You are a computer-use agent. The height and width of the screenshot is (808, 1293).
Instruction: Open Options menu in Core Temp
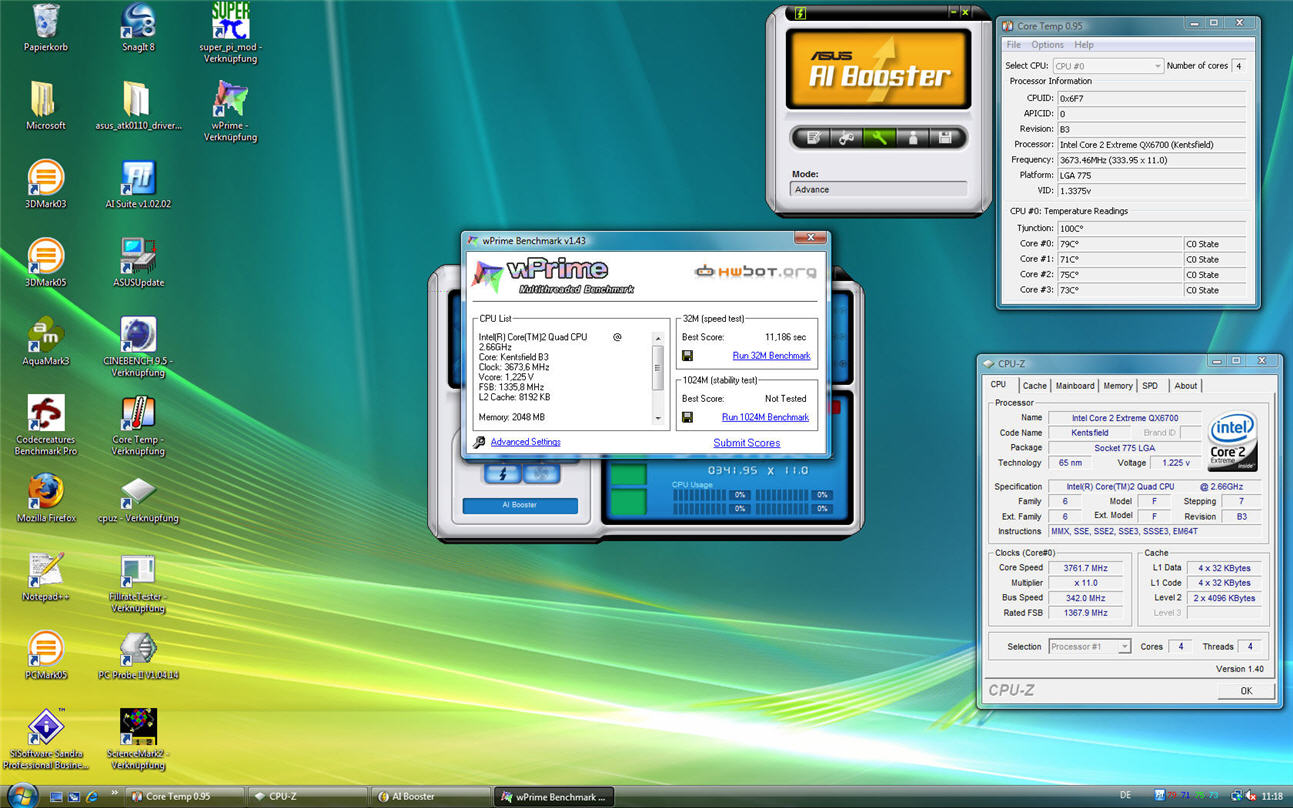(x=1047, y=45)
